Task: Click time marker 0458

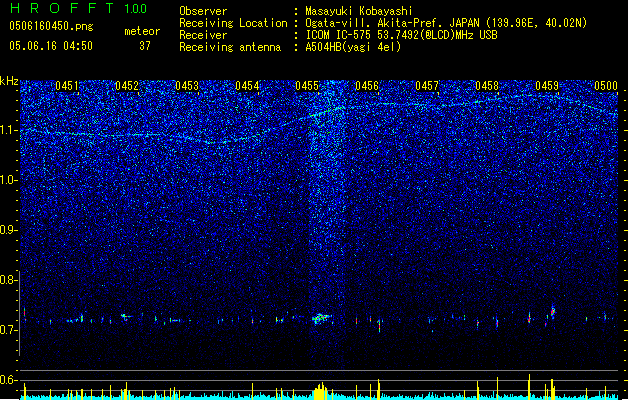Action: pos(487,86)
